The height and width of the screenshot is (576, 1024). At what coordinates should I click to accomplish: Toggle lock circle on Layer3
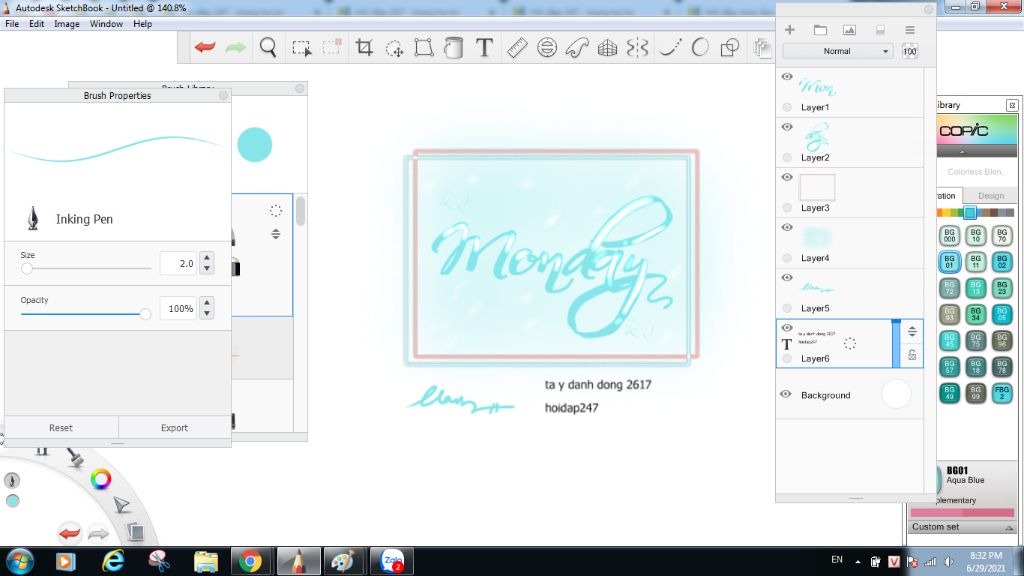click(787, 208)
